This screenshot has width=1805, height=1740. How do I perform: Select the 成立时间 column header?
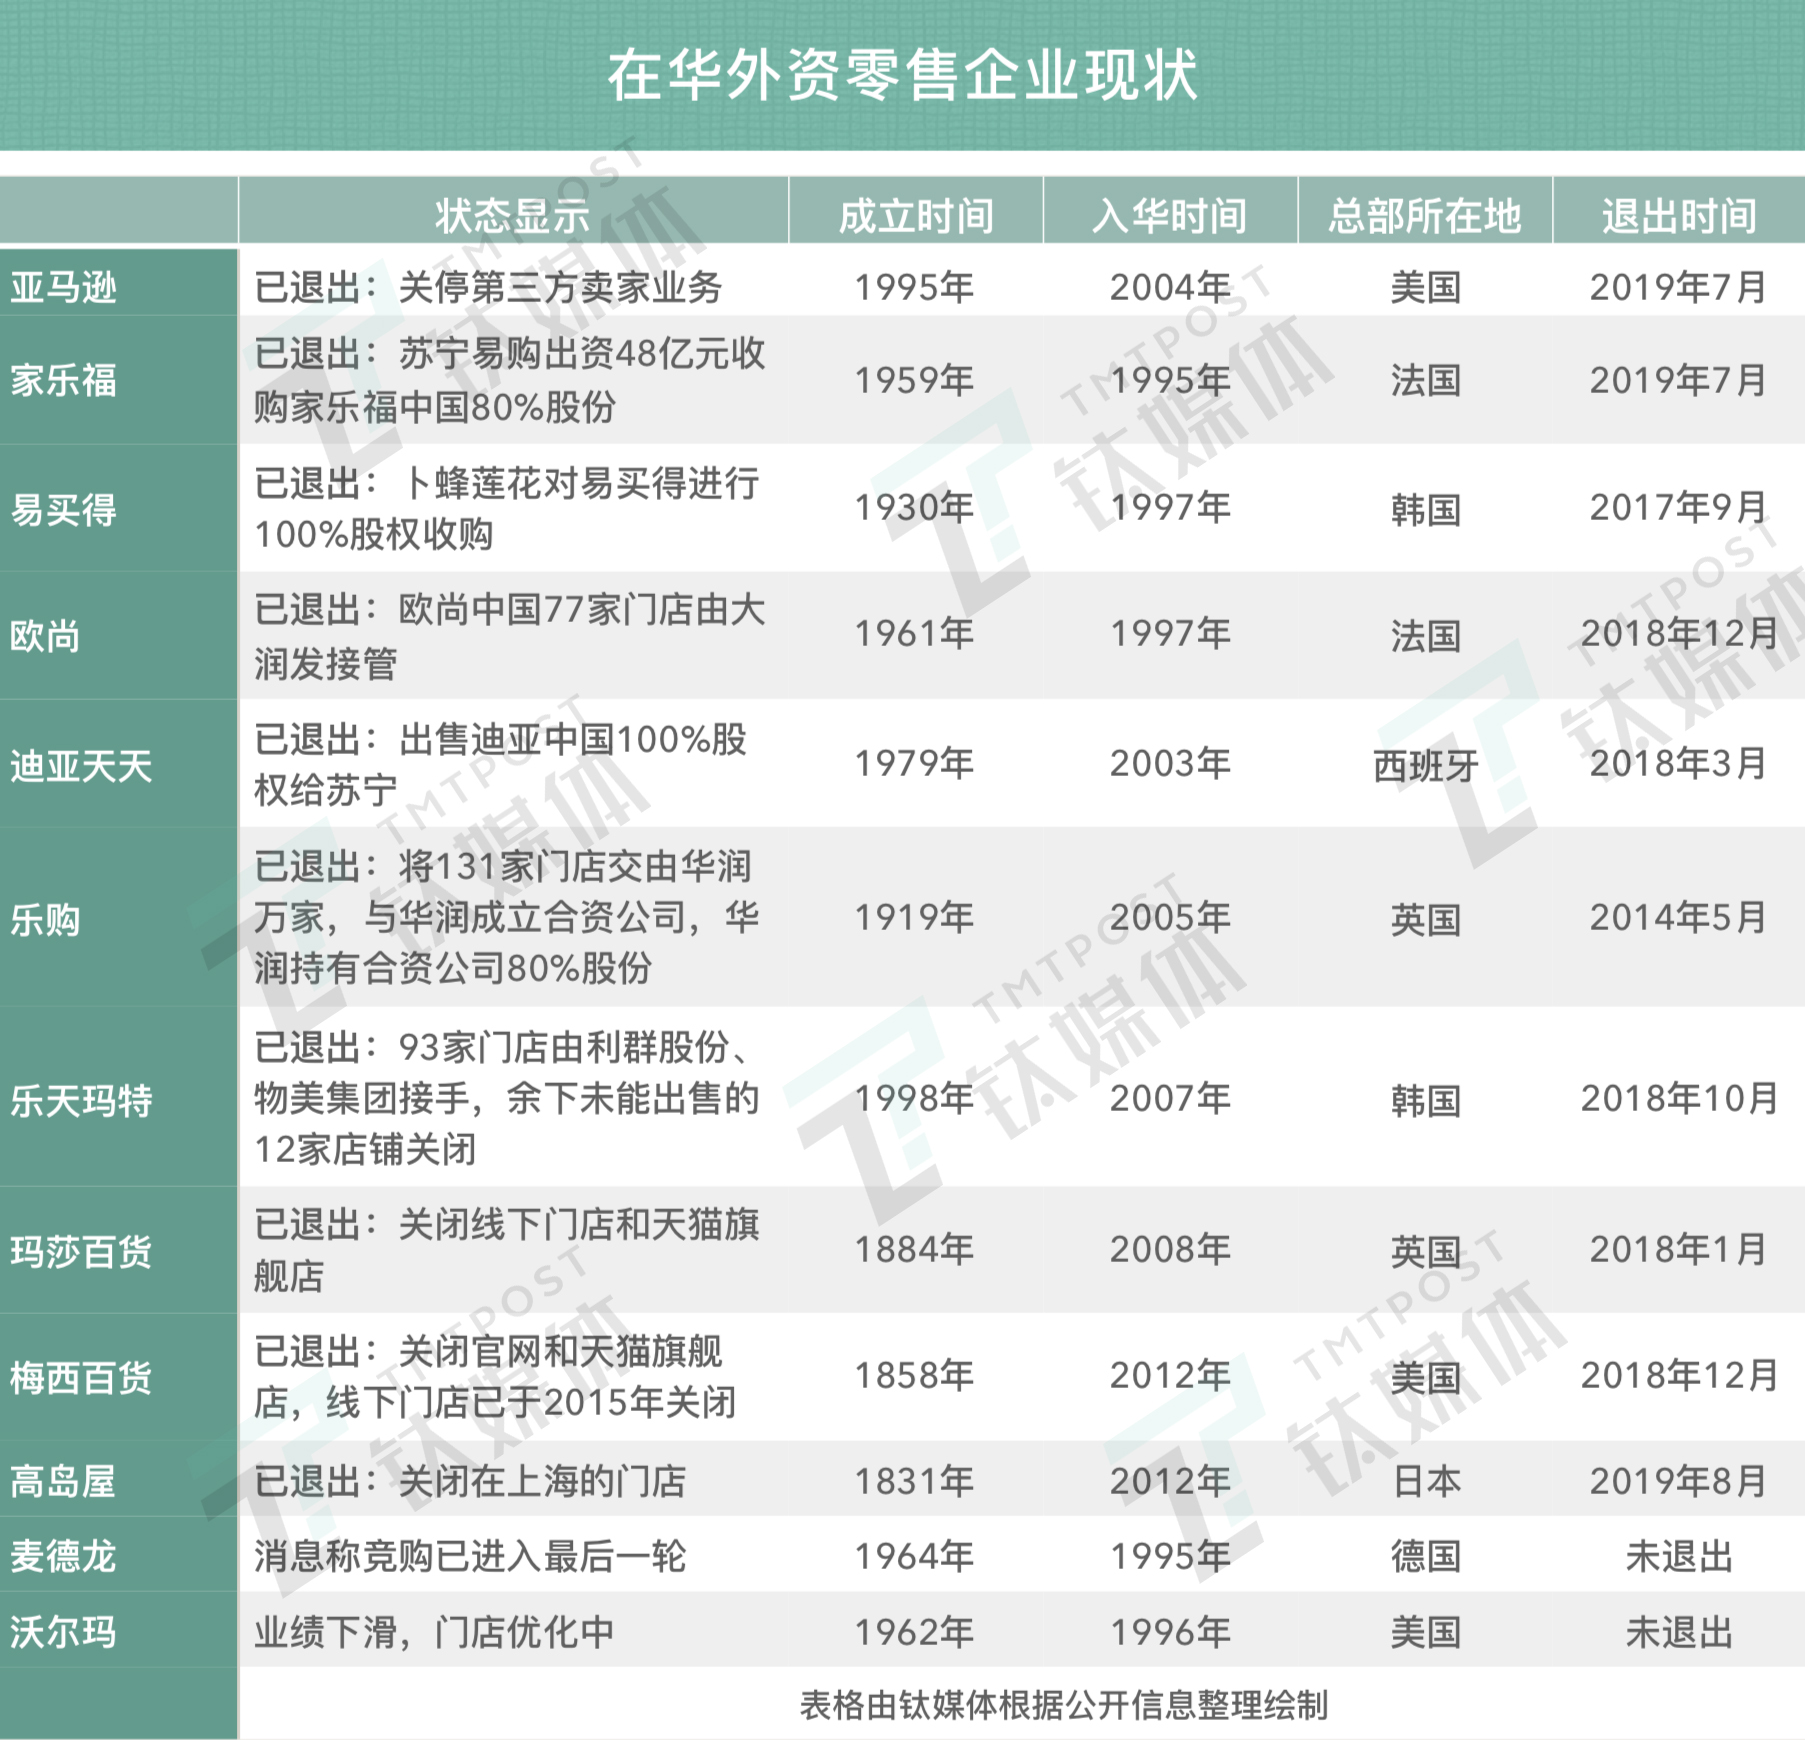(x=916, y=215)
